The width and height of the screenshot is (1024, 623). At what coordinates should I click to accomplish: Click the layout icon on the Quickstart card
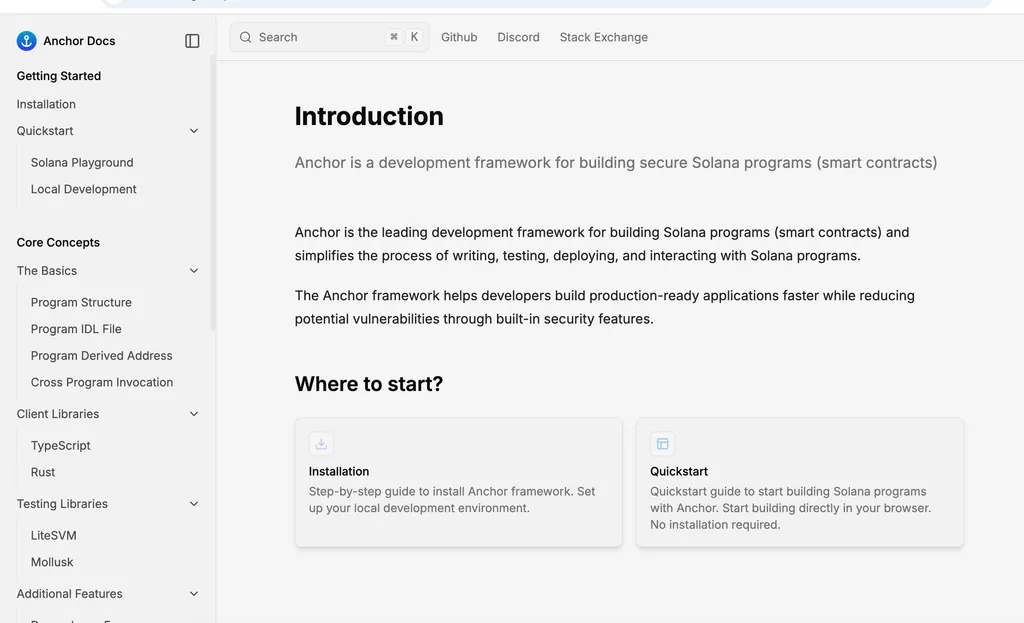(x=662, y=444)
